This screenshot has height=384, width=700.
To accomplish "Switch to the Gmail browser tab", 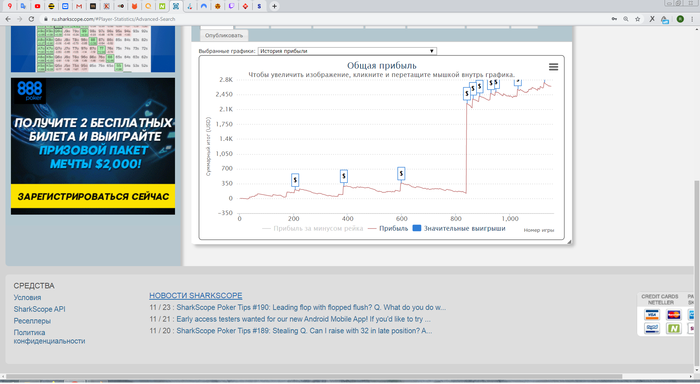I will [x=79, y=6].
